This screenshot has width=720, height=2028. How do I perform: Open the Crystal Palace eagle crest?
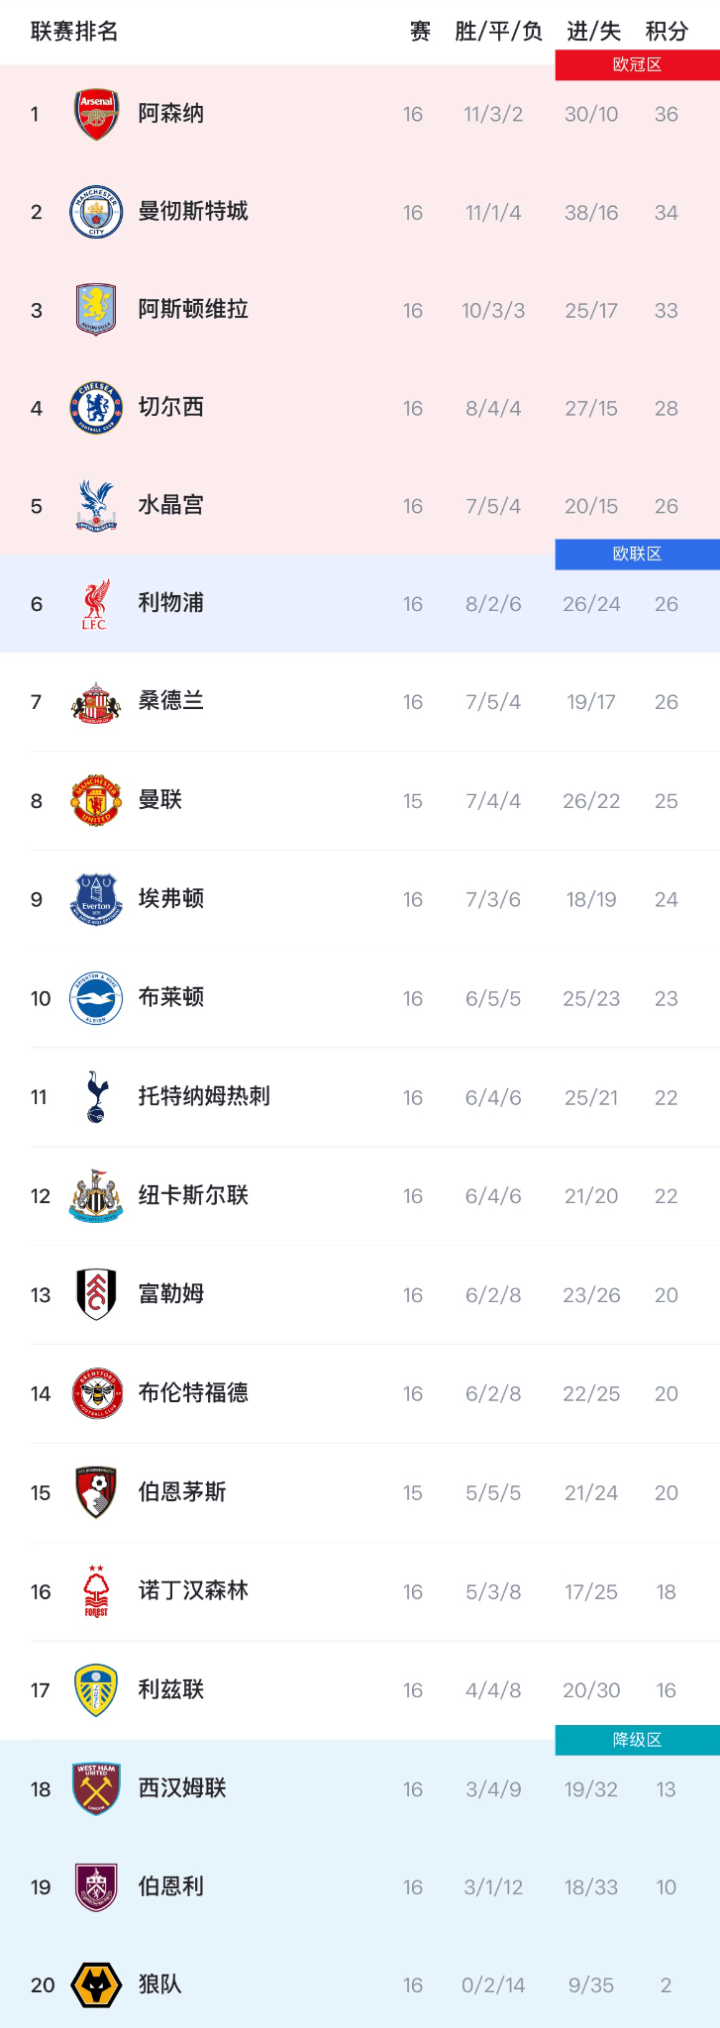[x=96, y=506]
